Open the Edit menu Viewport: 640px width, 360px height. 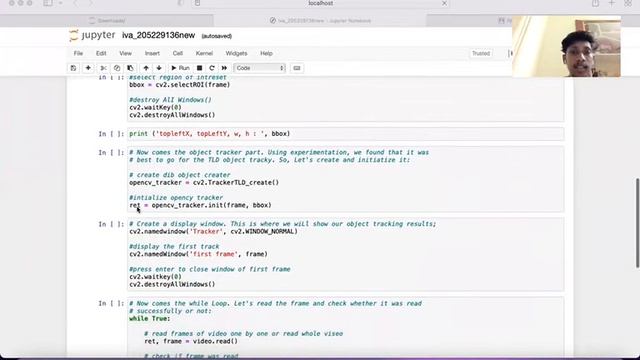point(101,53)
